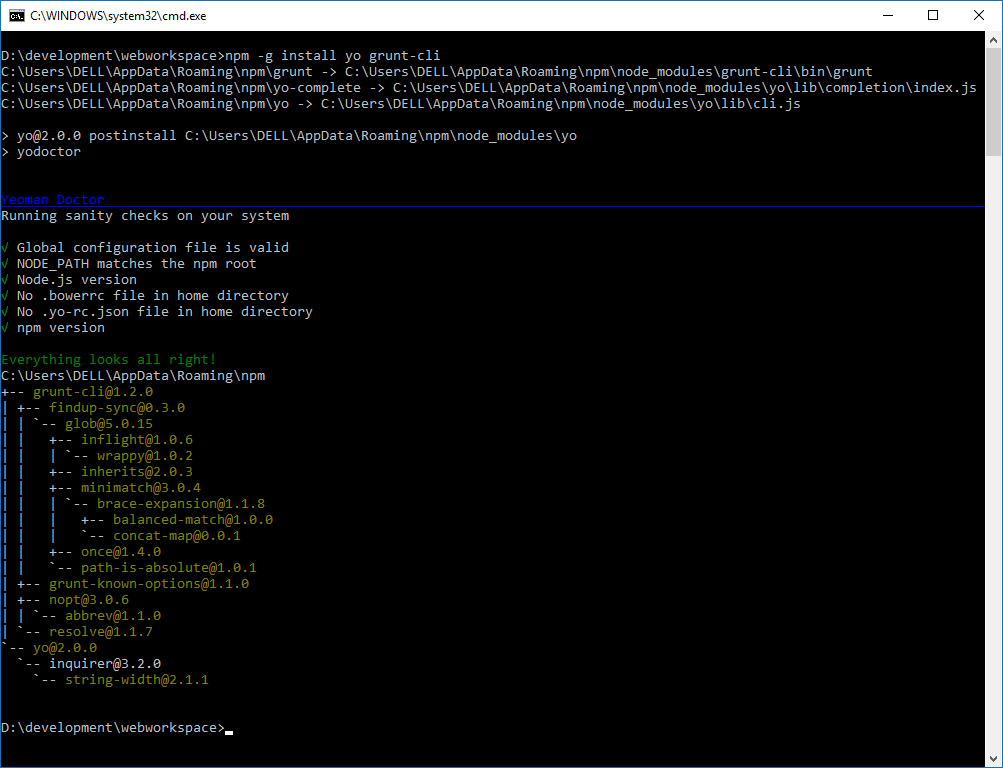Click the minimatch@3.0.4 entry
This screenshot has width=1003, height=768.
point(141,487)
